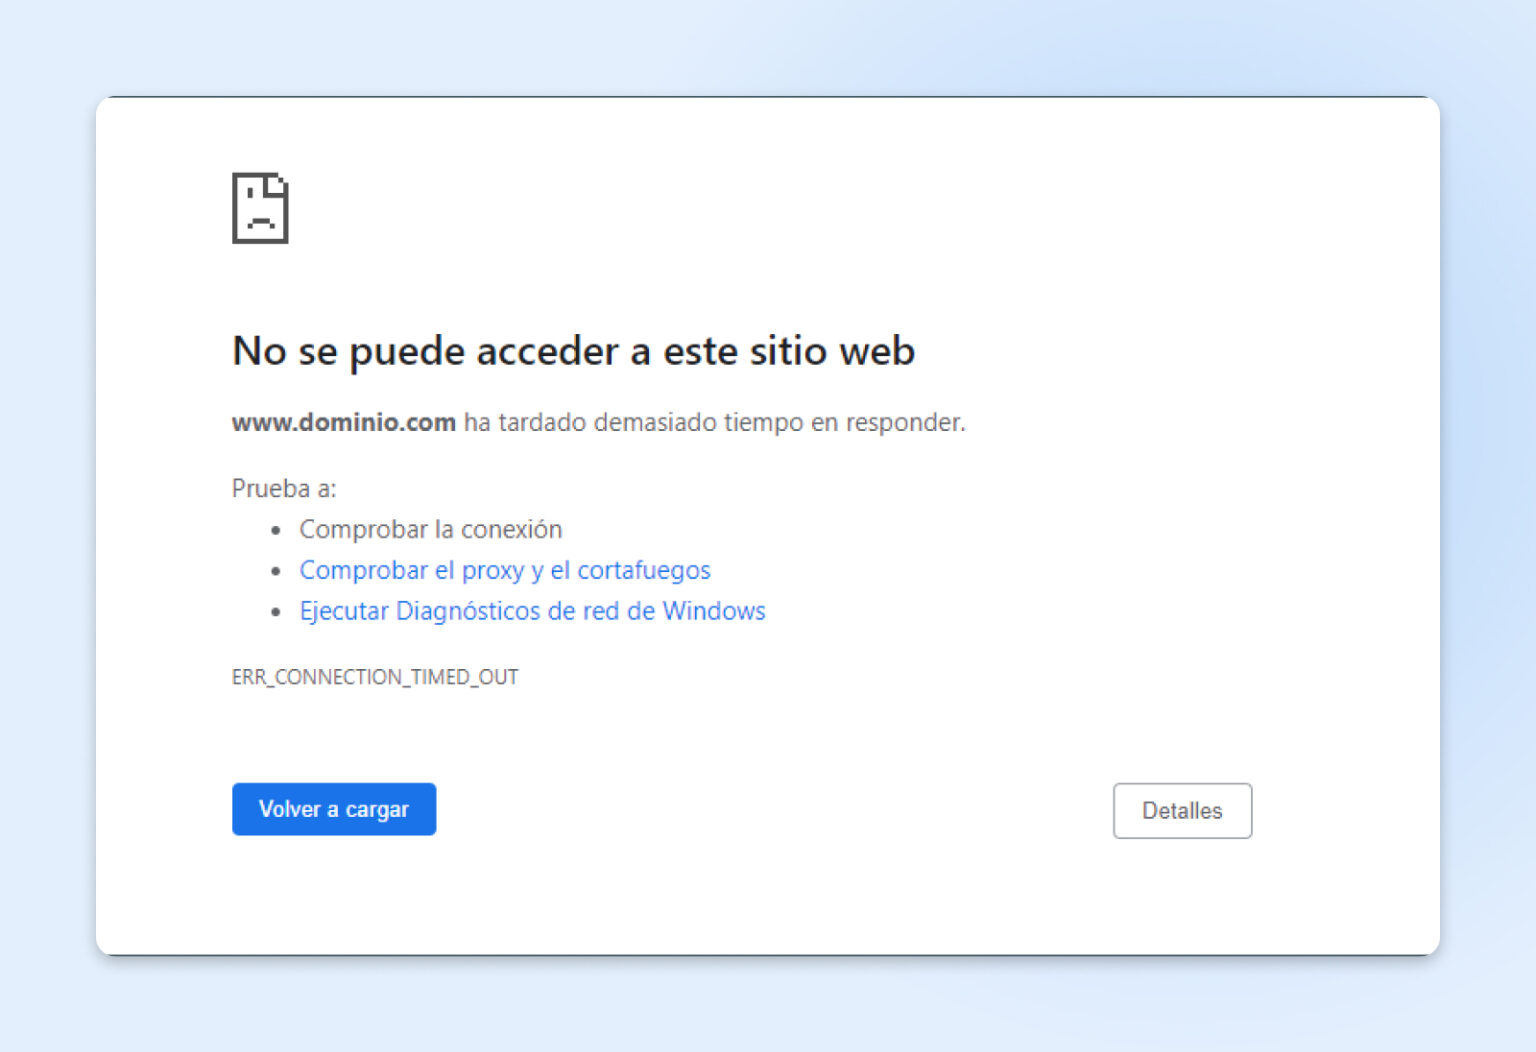Click the ERR_CONNECTION_TIMED_OUT error code
This screenshot has width=1536, height=1052.
point(375,676)
